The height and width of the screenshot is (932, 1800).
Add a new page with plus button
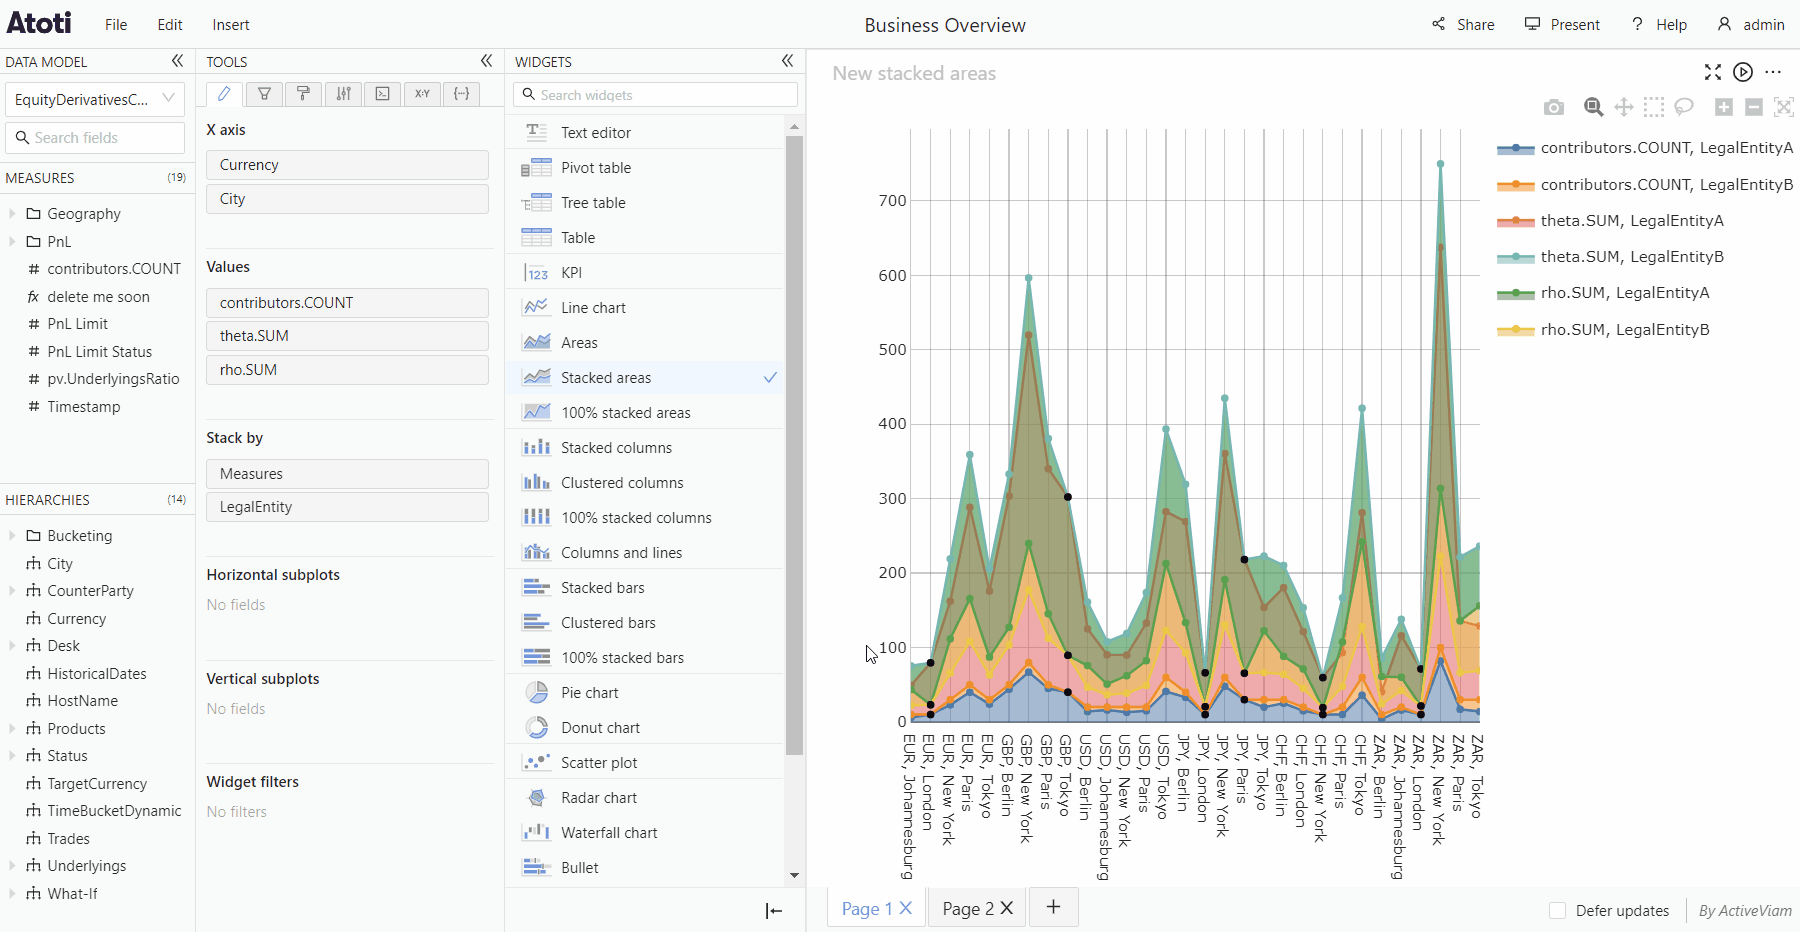(1053, 907)
